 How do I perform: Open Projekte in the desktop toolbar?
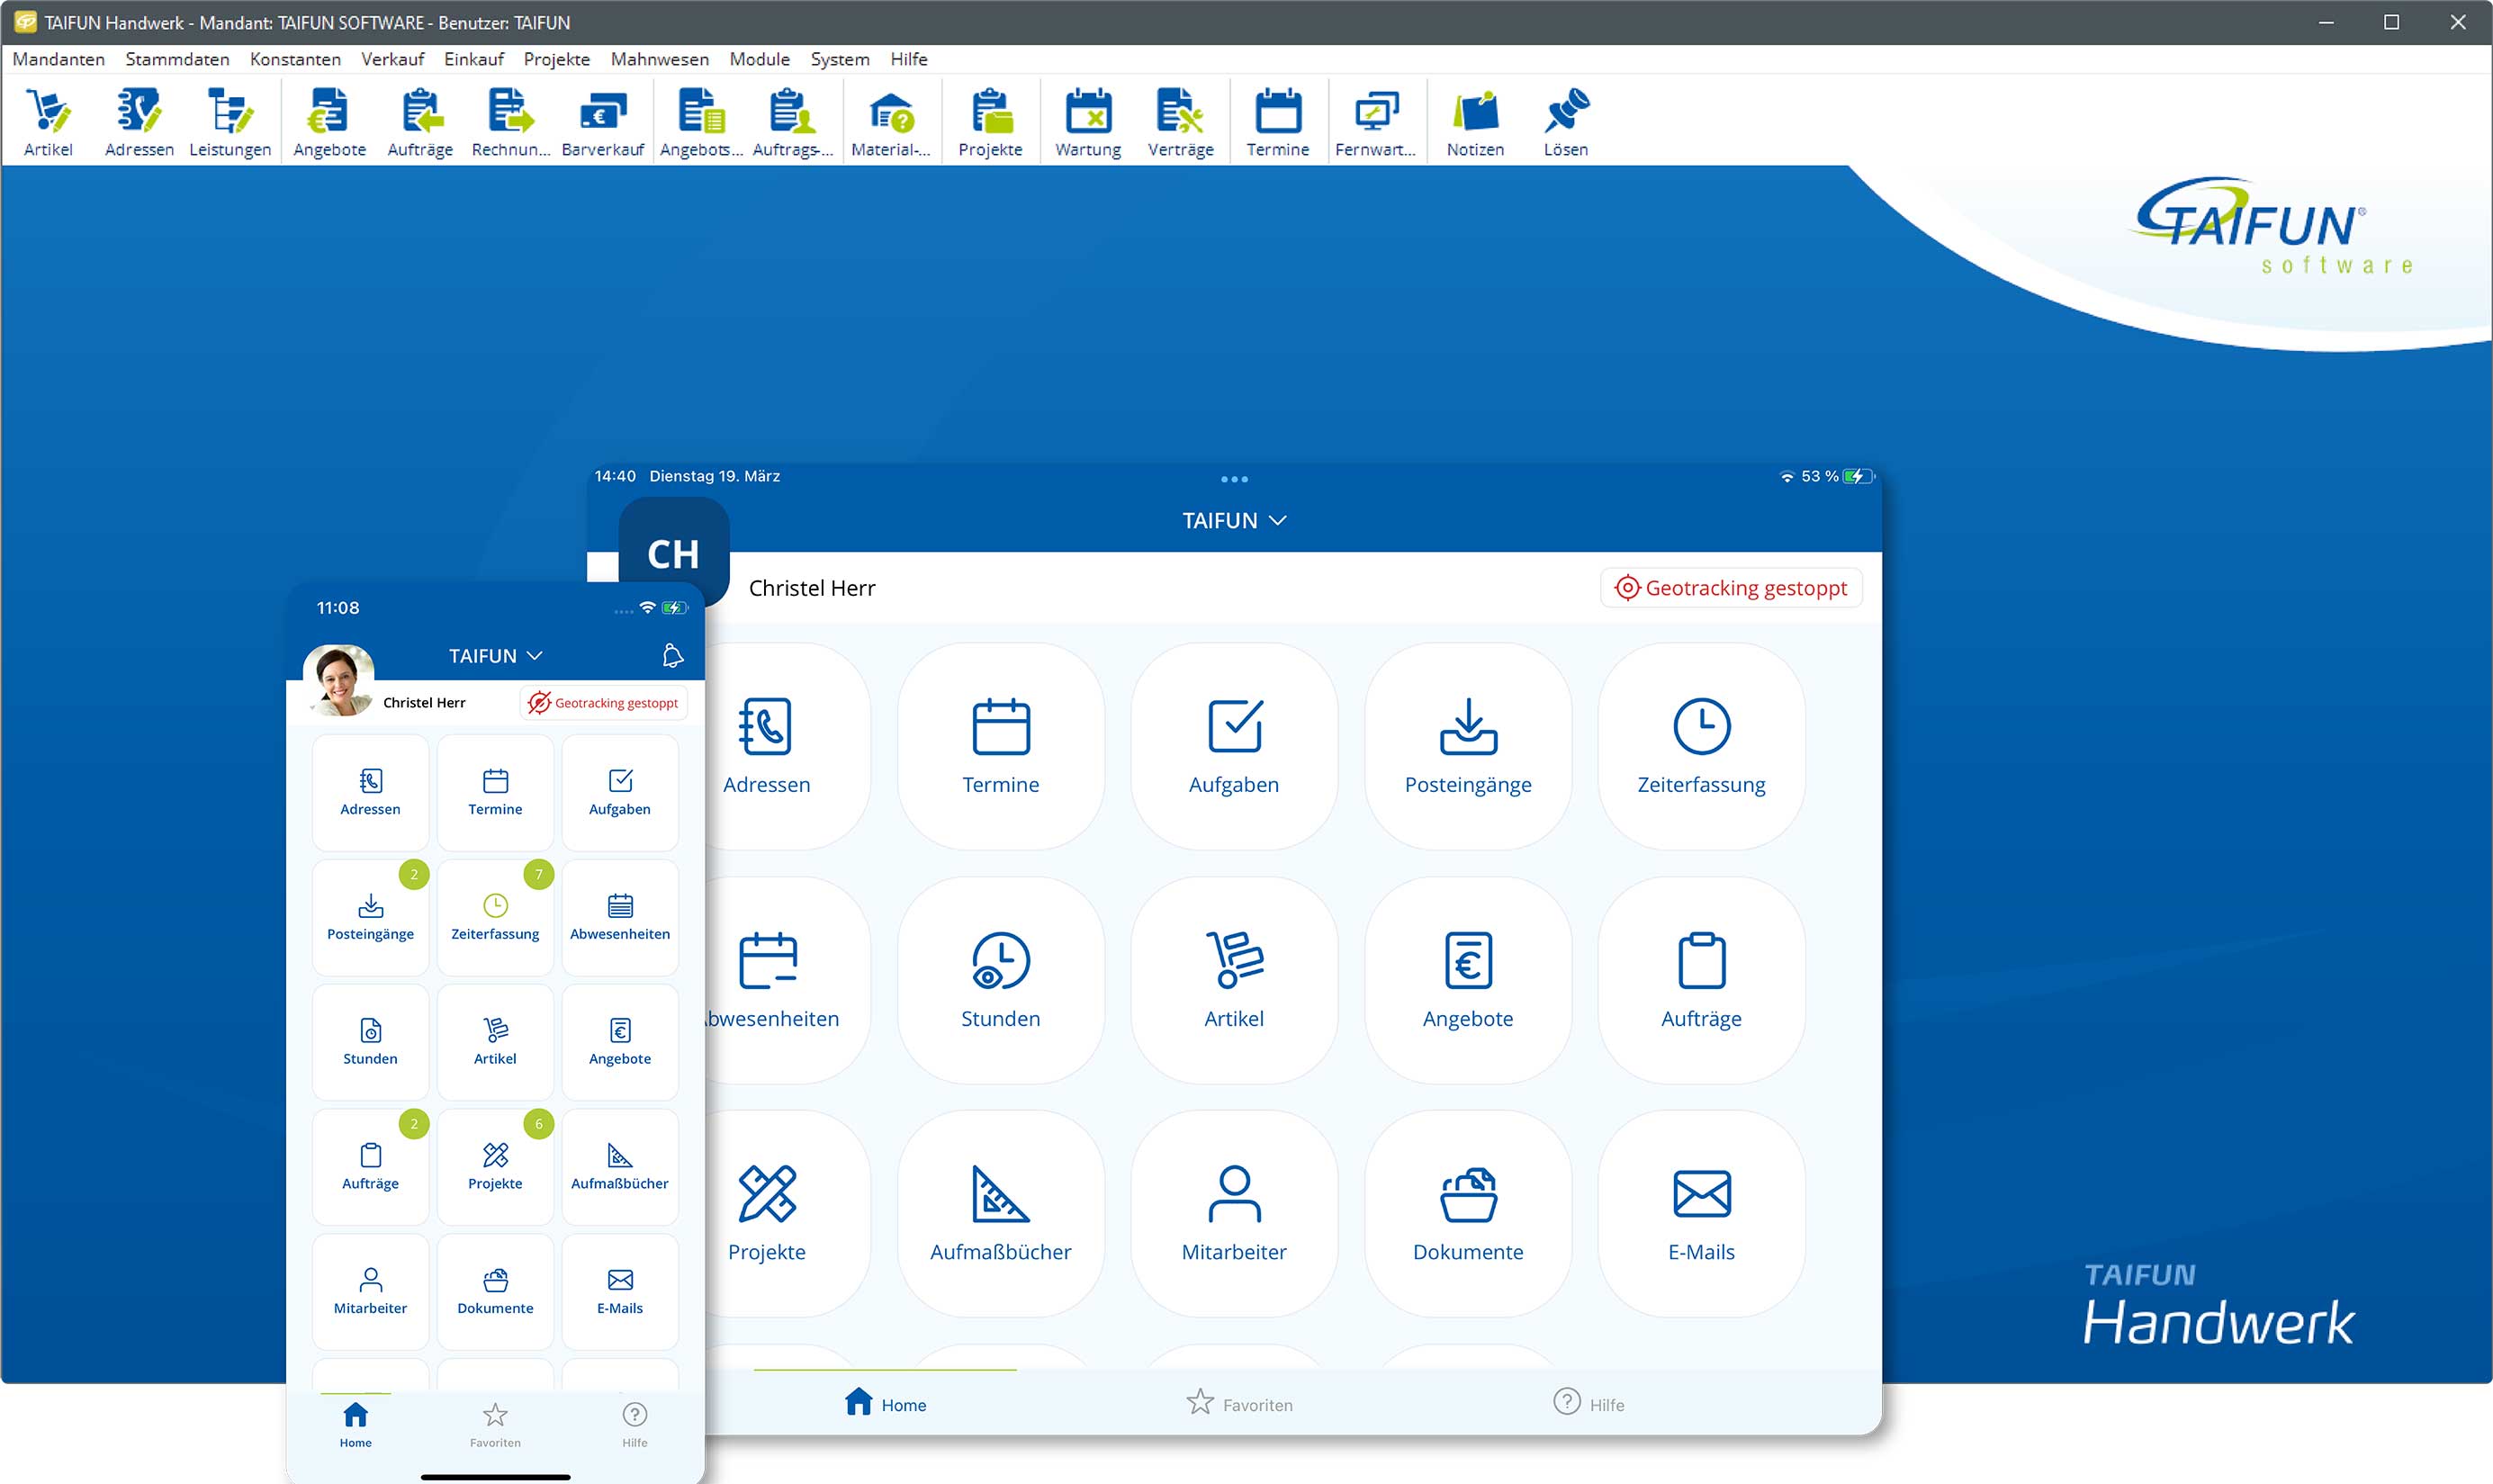click(990, 121)
